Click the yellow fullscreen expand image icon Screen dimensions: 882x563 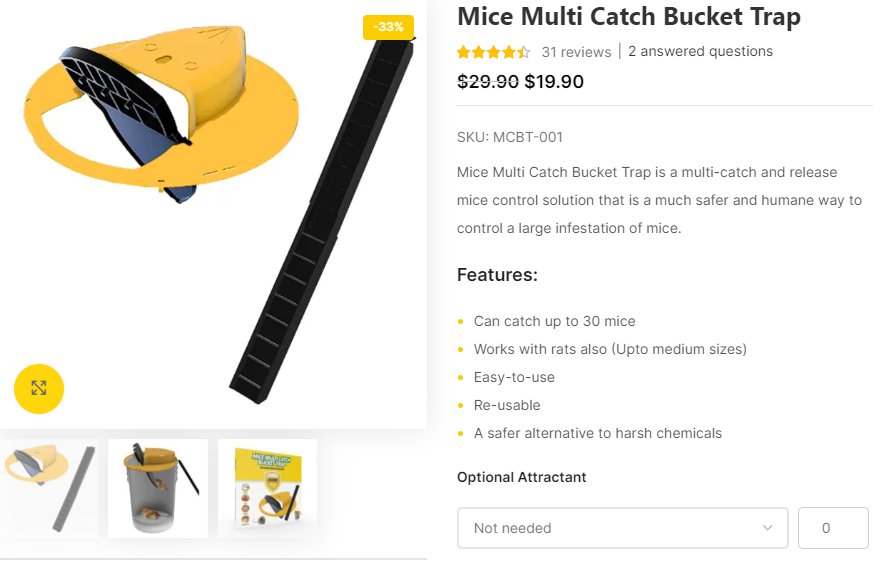[39, 388]
